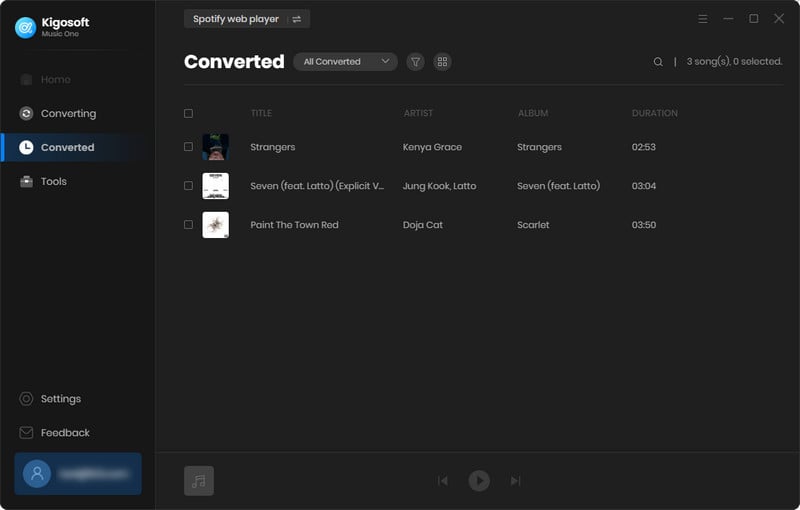
Task: Click artist Jung Kook, Latto
Action: 439,186
